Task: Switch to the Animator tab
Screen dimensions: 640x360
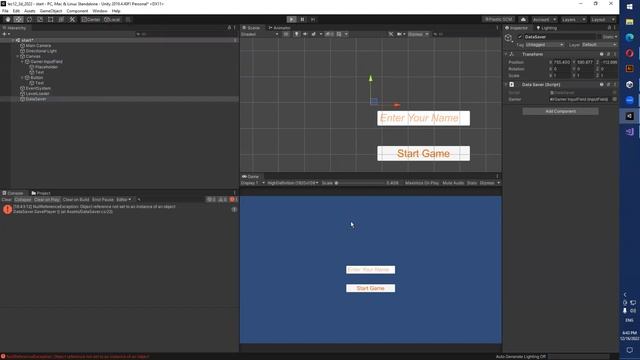Action: click(x=279, y=28)
